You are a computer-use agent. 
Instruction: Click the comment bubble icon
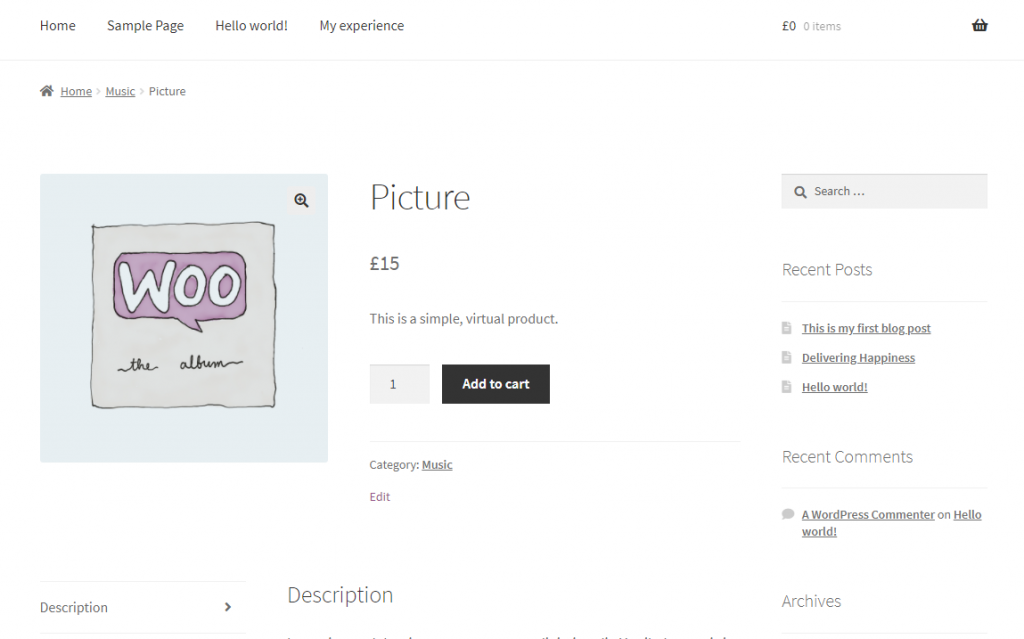[788, 514]
